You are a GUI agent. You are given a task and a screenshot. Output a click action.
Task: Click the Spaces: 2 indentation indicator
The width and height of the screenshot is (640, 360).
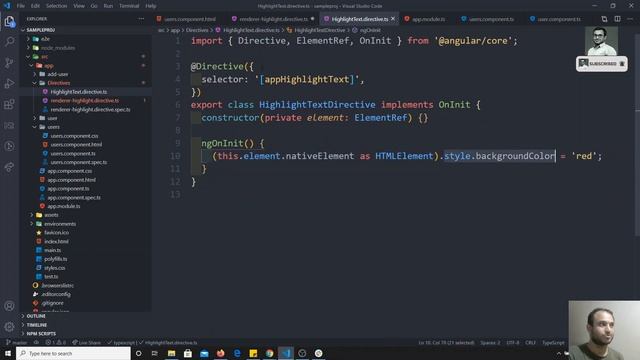(490, 342)
